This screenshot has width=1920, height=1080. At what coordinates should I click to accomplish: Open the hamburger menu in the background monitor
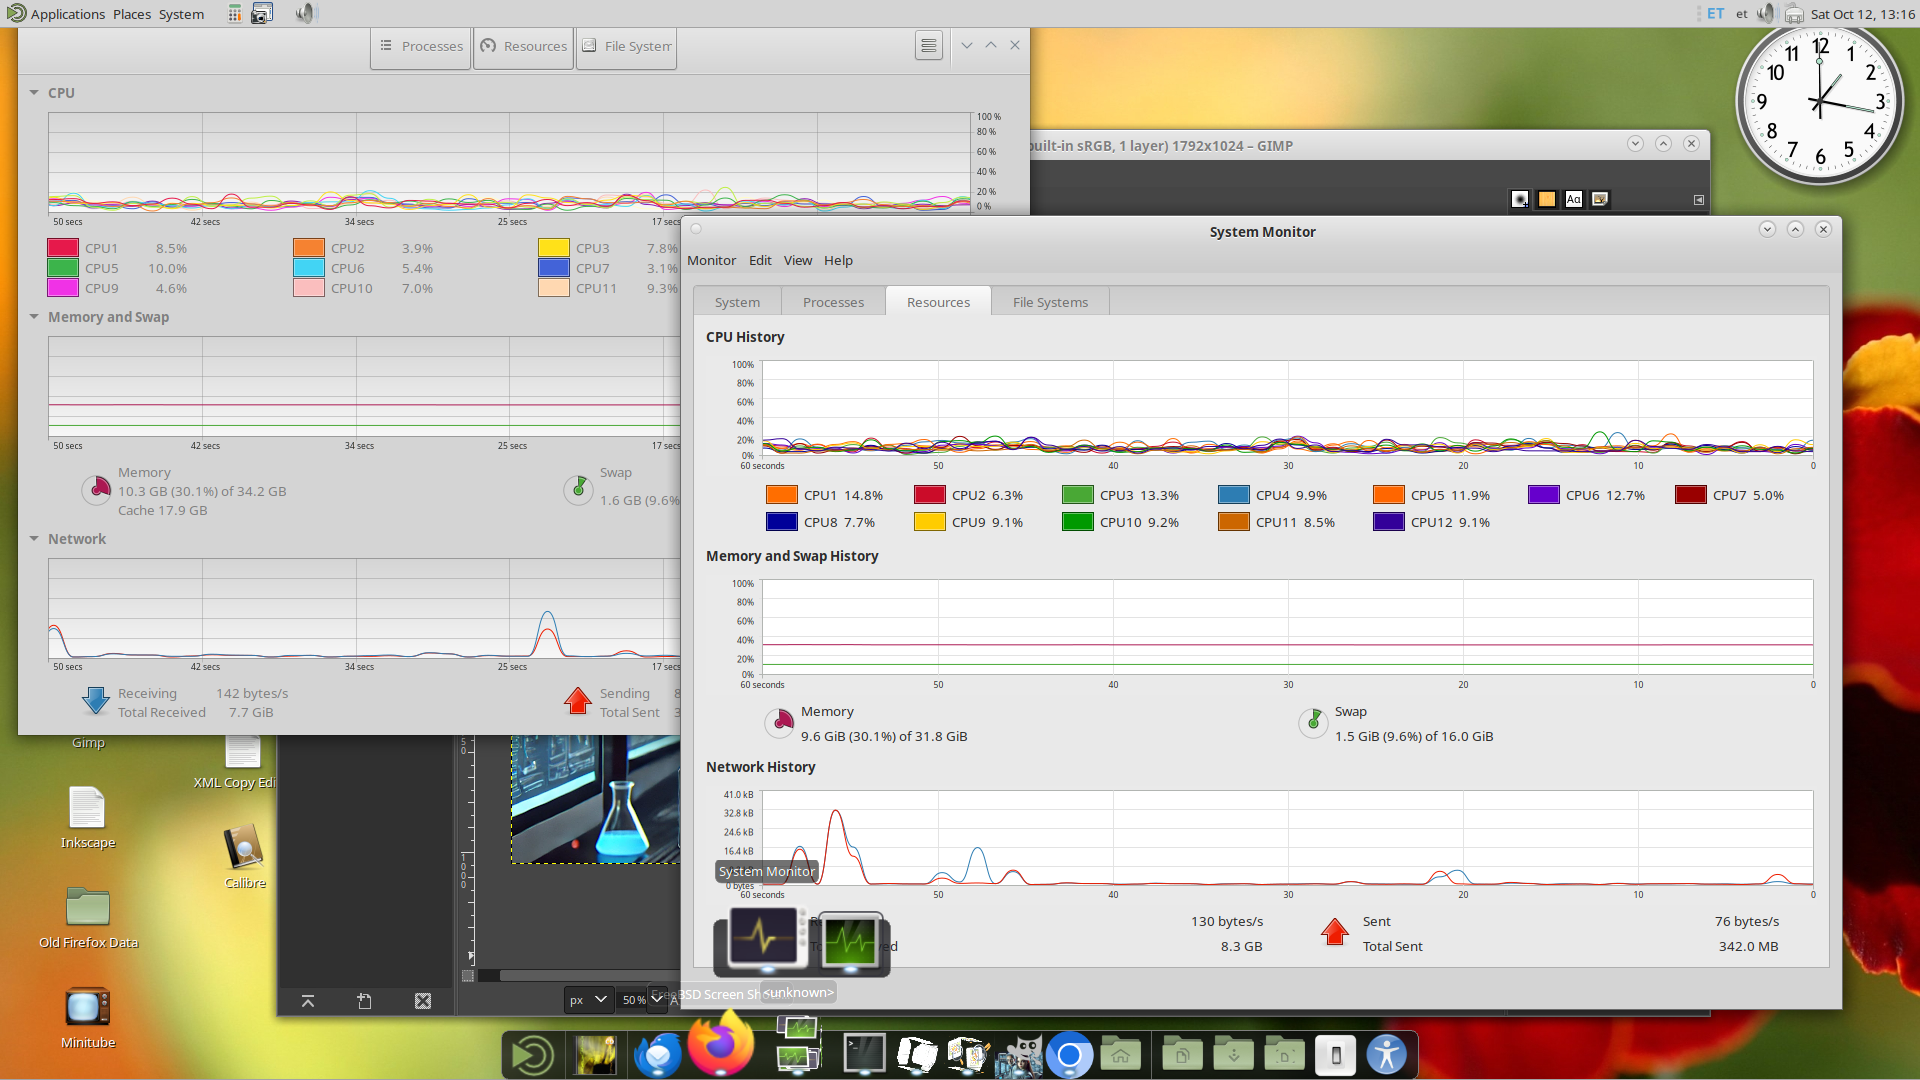tap(929, 46)
